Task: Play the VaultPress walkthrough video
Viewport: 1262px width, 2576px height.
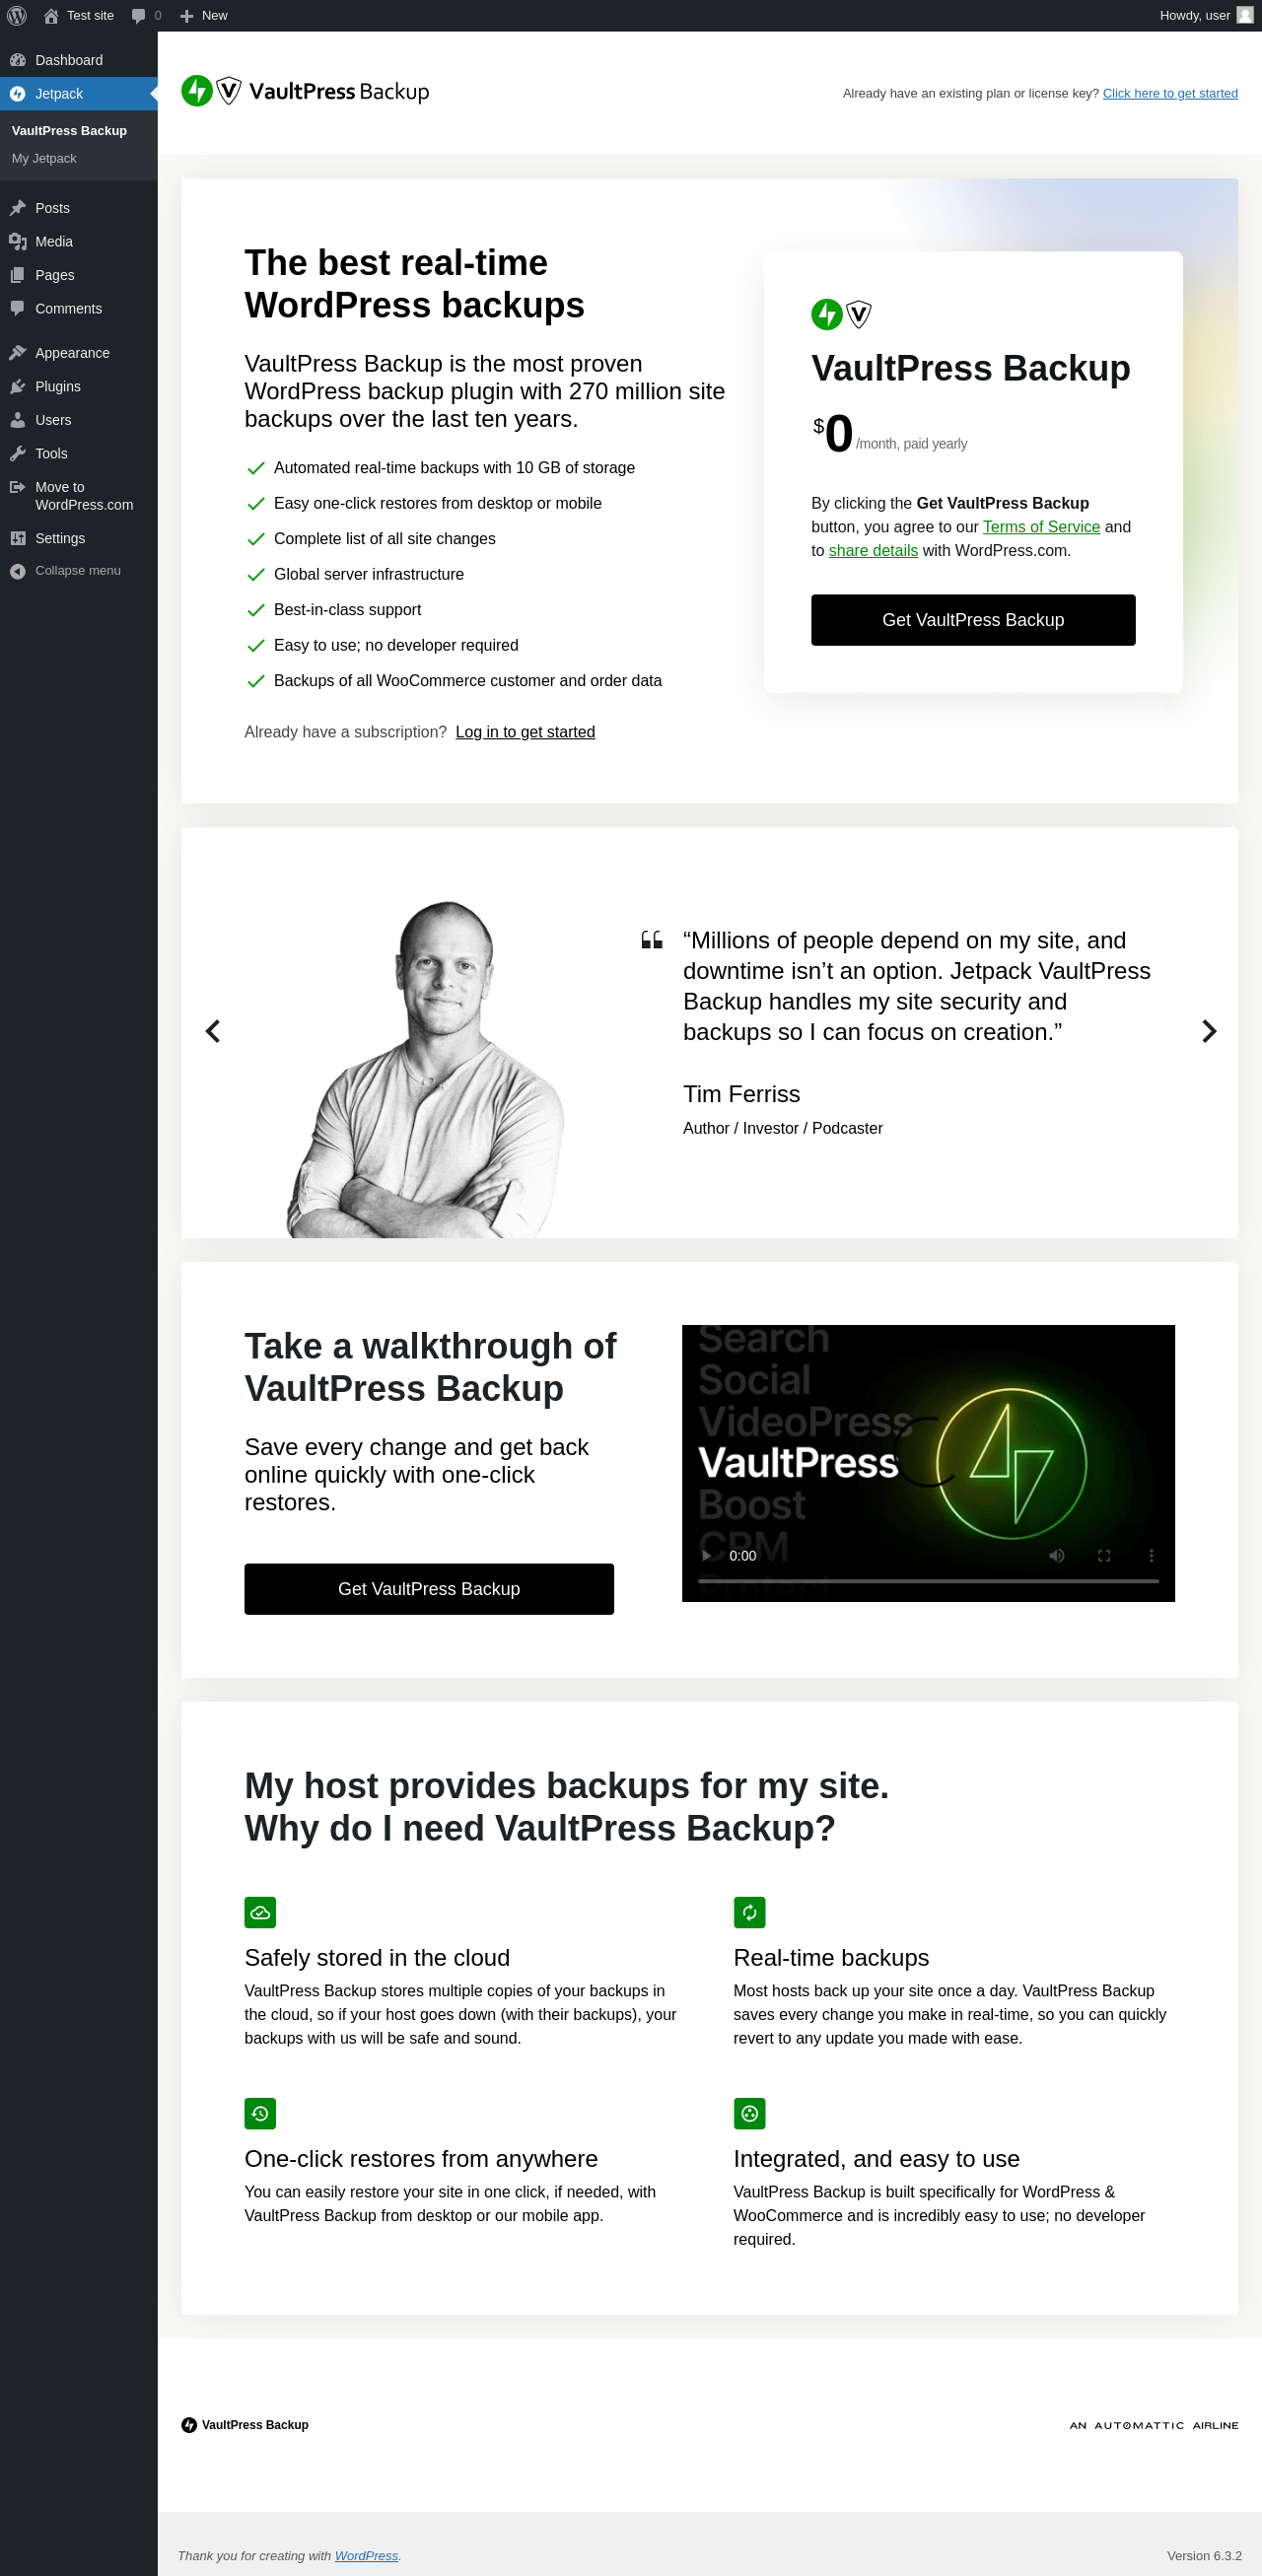Action: (706, 1555)
